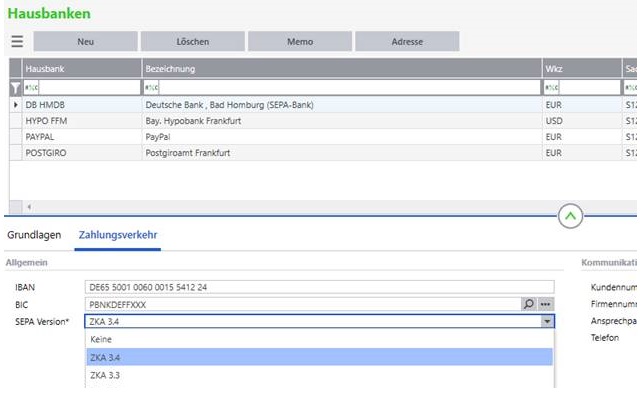Click the EUR cell of the DB HMDB row
This screenshot has height=395, width=643.
tap(582, 105)
